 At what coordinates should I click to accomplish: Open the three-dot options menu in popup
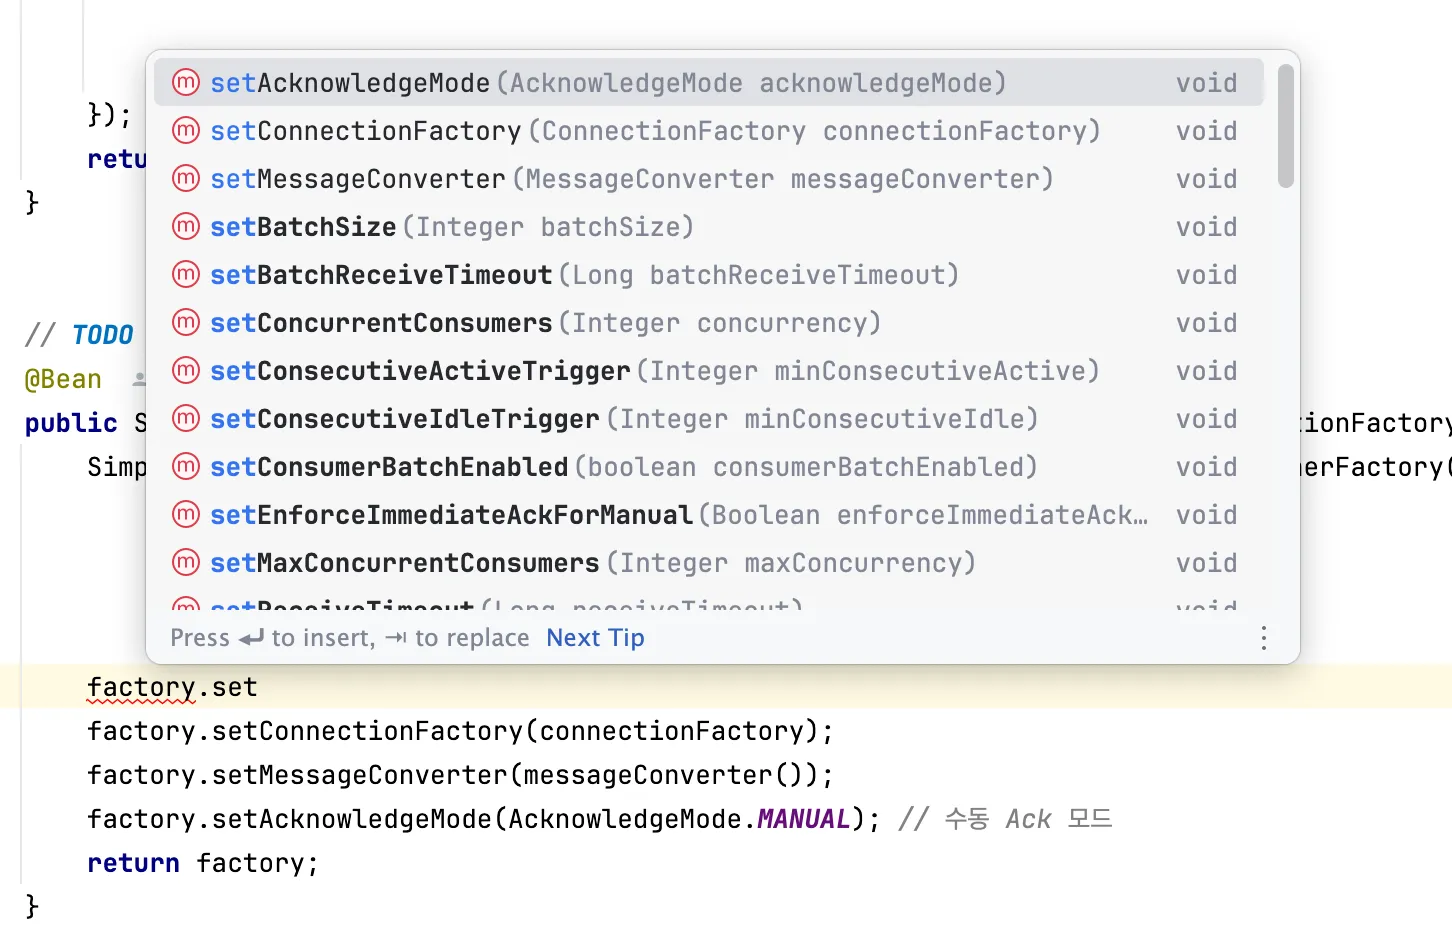[x=1264, y=638]
